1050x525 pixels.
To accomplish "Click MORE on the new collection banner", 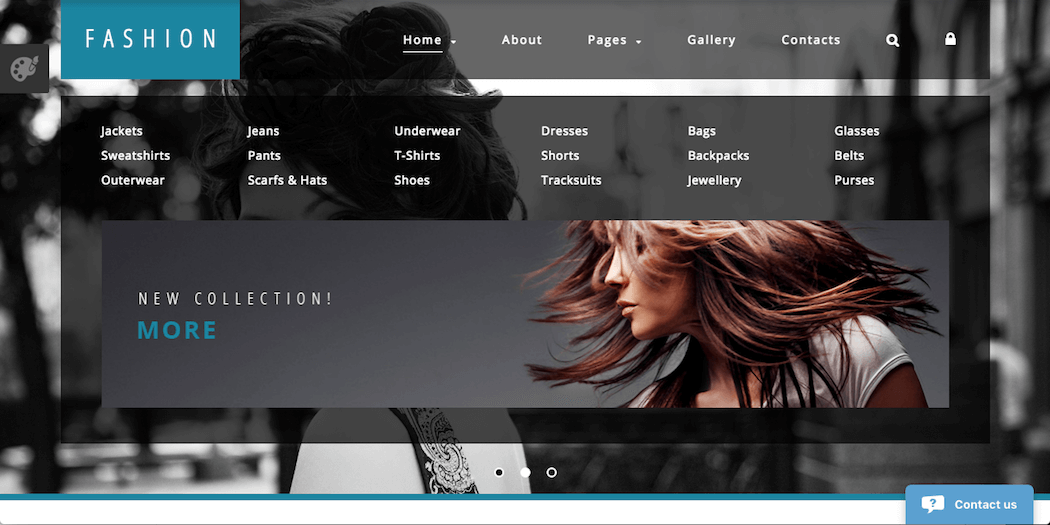I will click(x=177, y=330).
